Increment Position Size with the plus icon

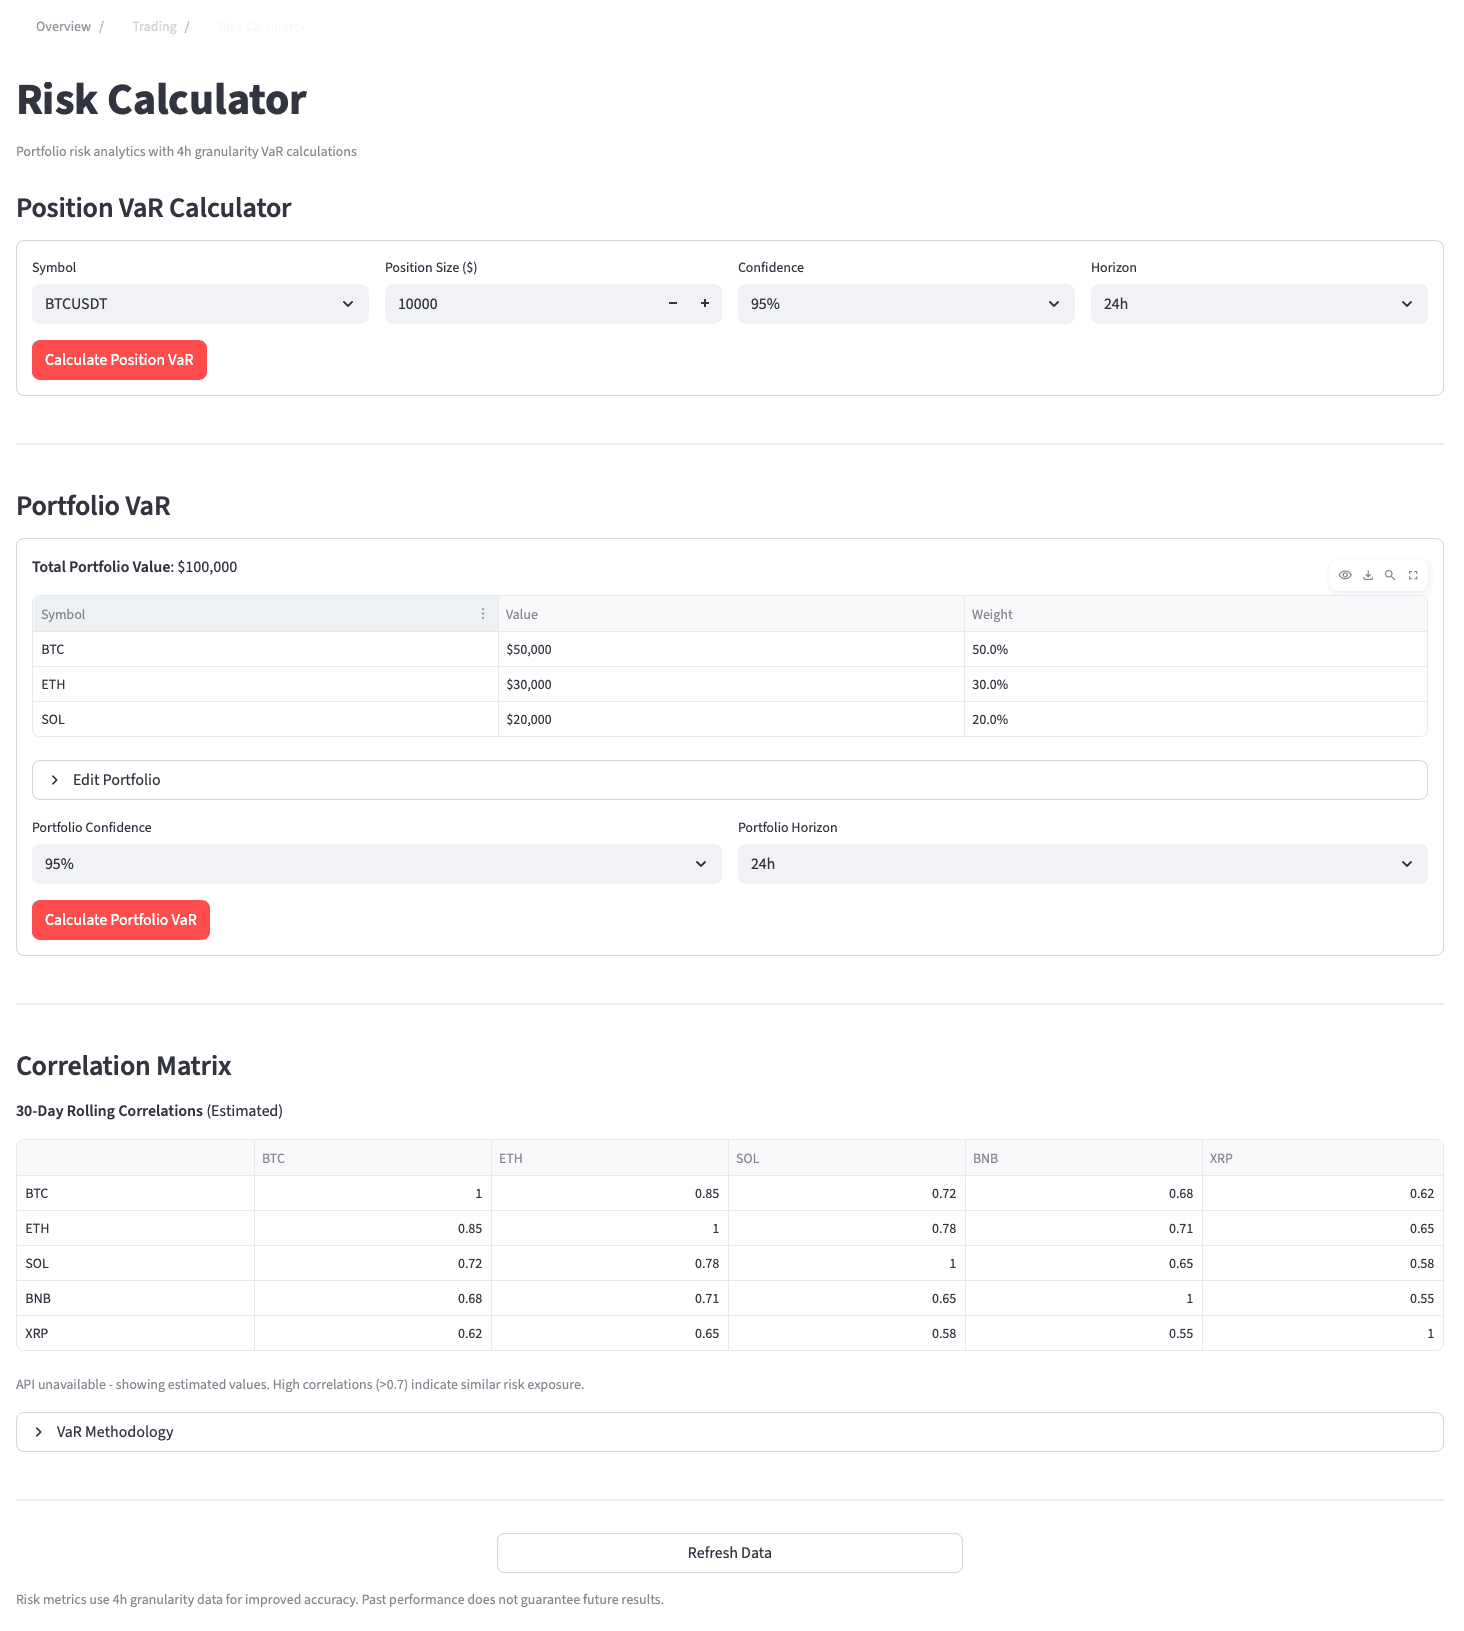tap(704, 304)
